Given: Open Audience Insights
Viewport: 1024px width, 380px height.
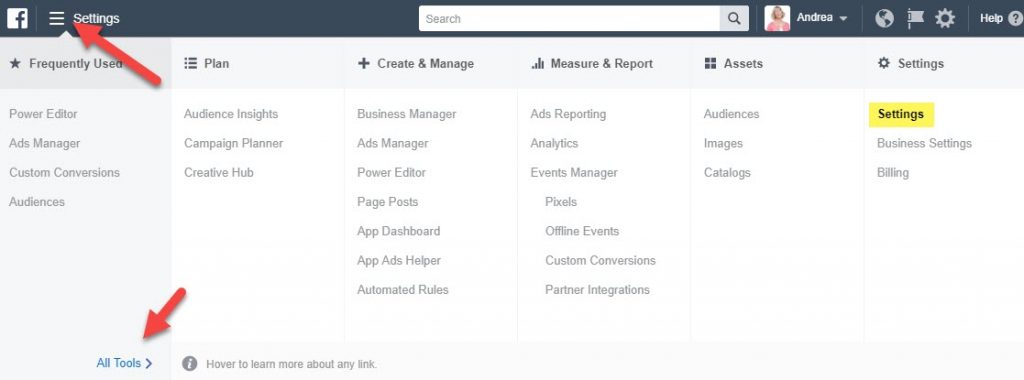Looking at the screenshot, I should (x=231, y=114).
